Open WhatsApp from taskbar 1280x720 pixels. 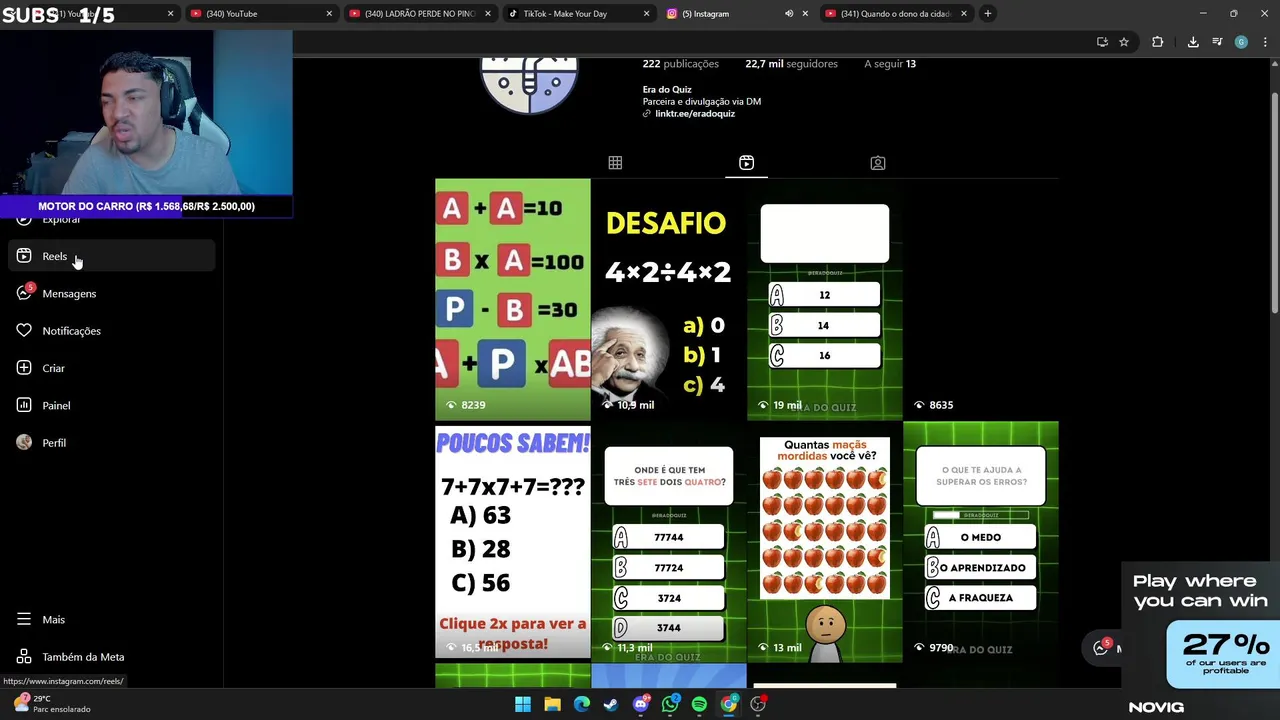(670, 704)
